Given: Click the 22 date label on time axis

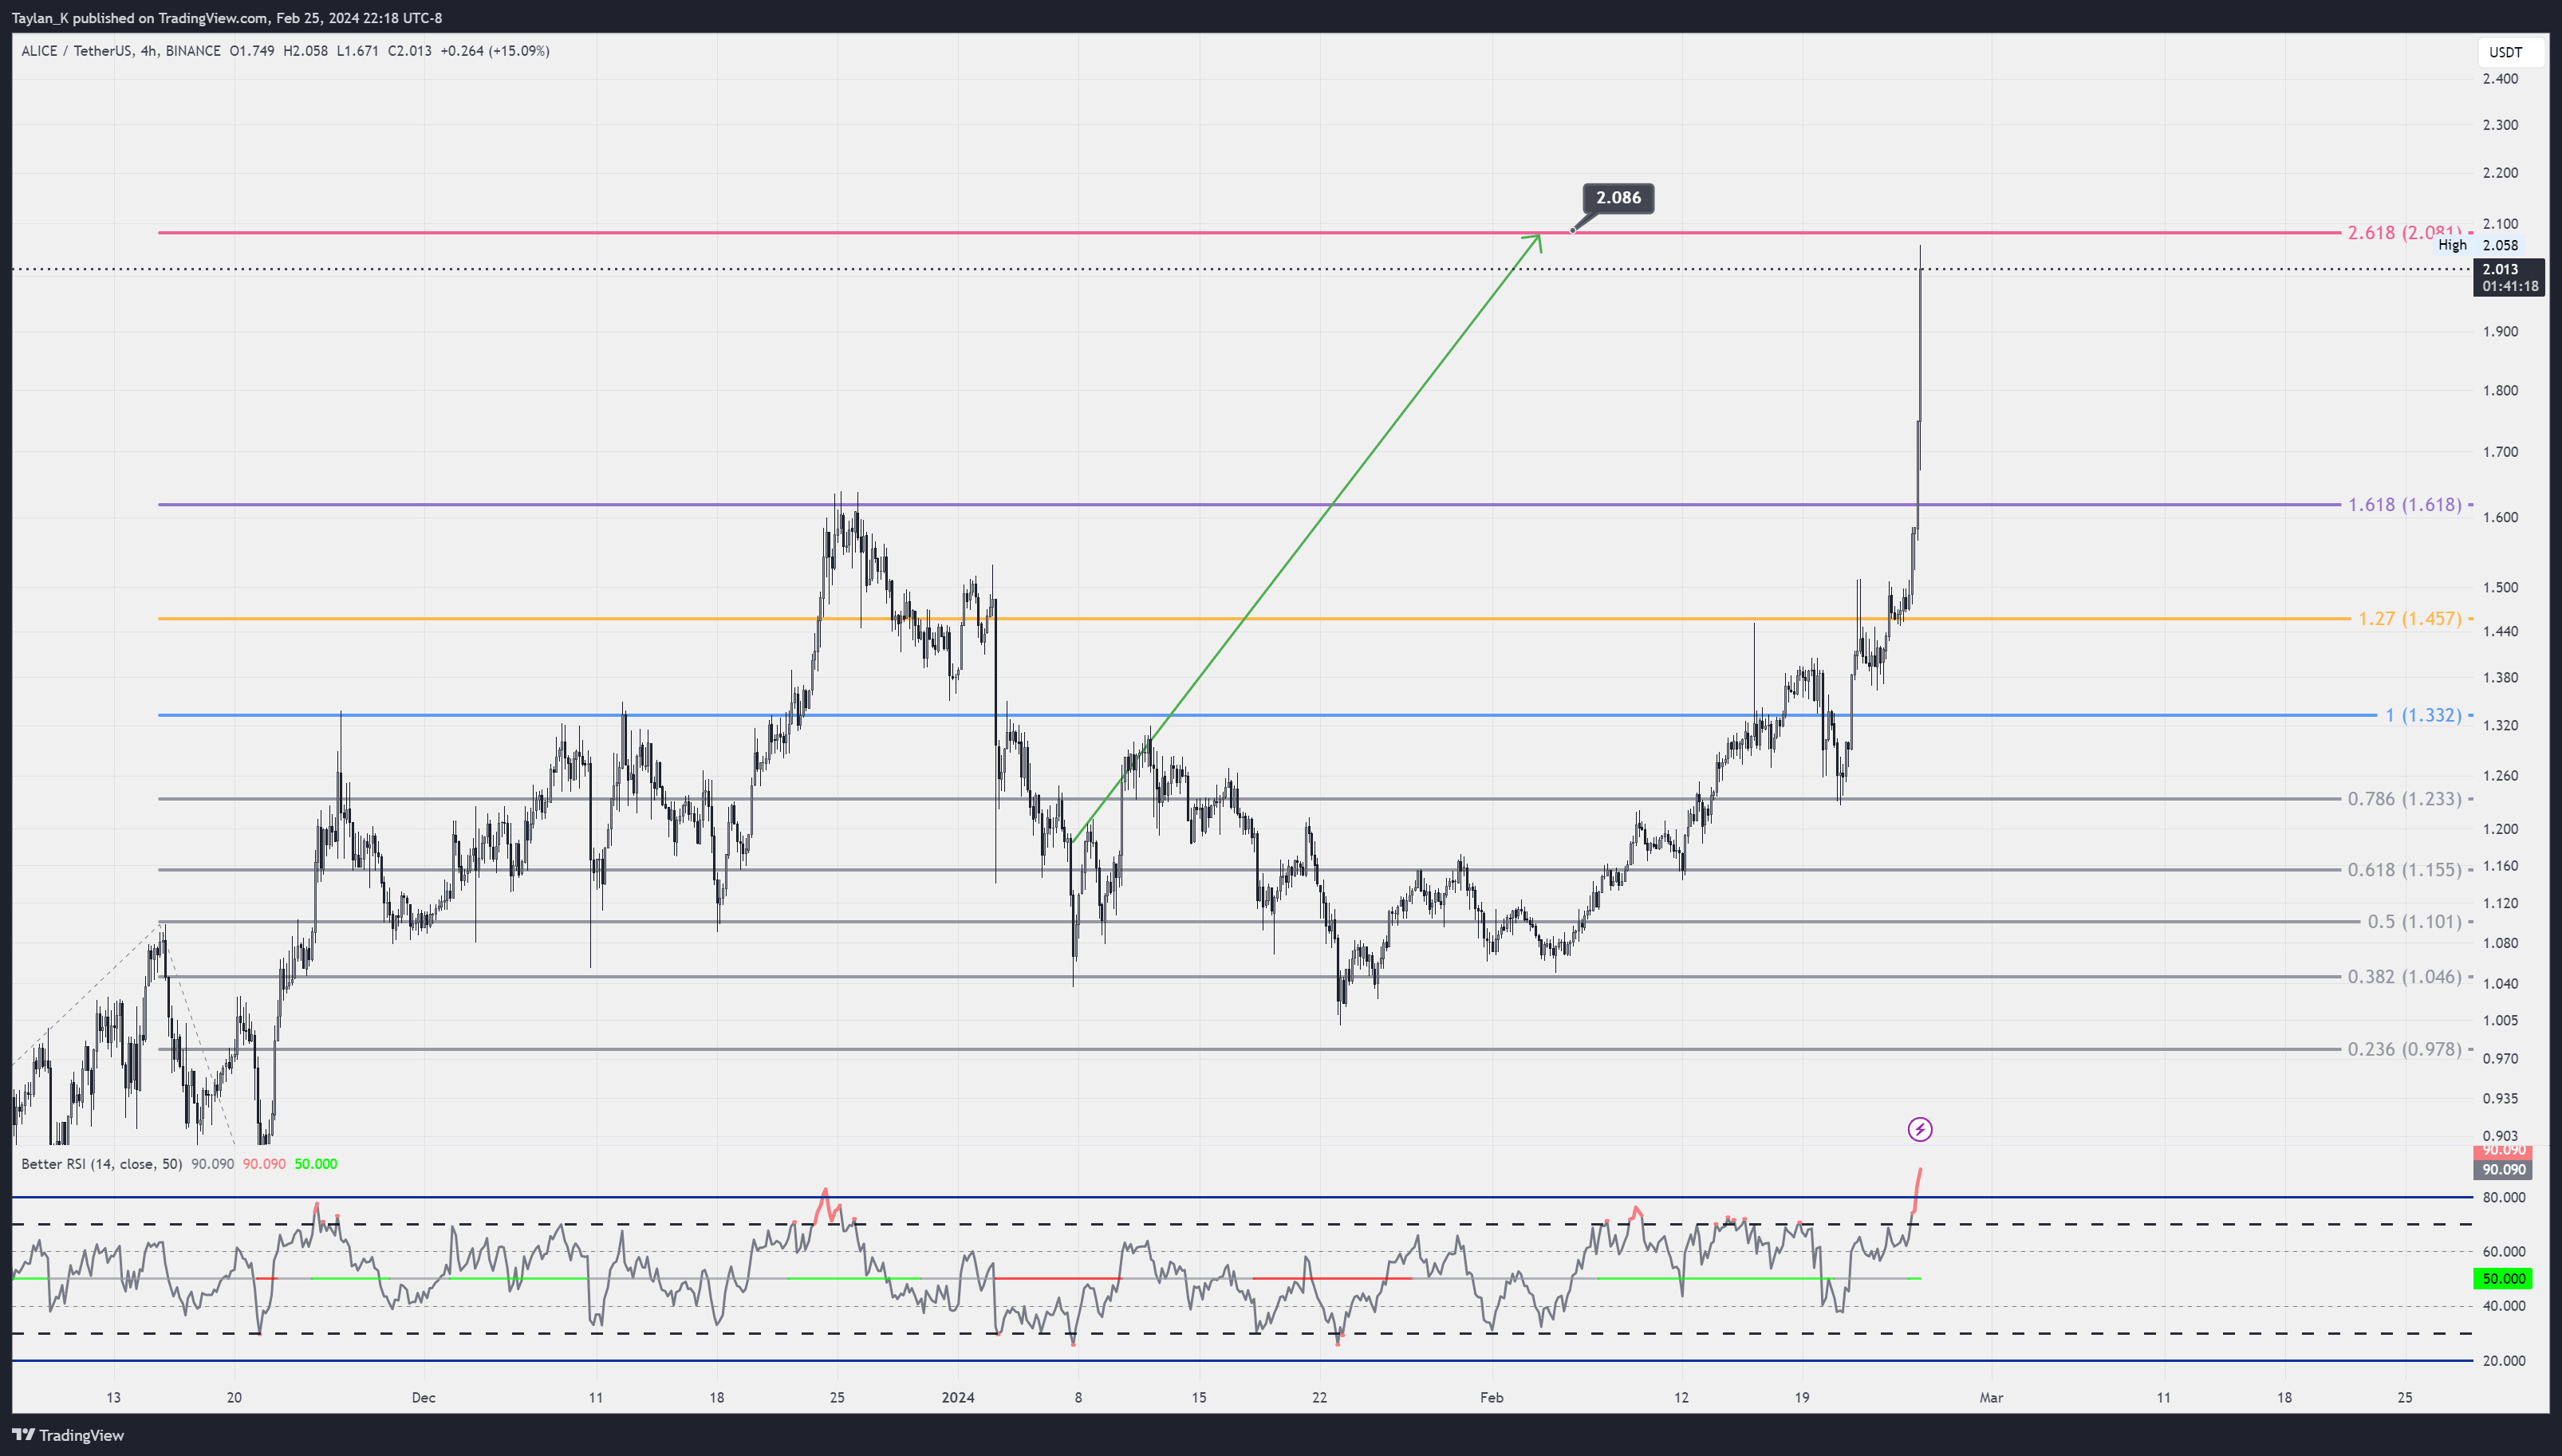Looking at the screenshot, I should click(1319, 1397).
